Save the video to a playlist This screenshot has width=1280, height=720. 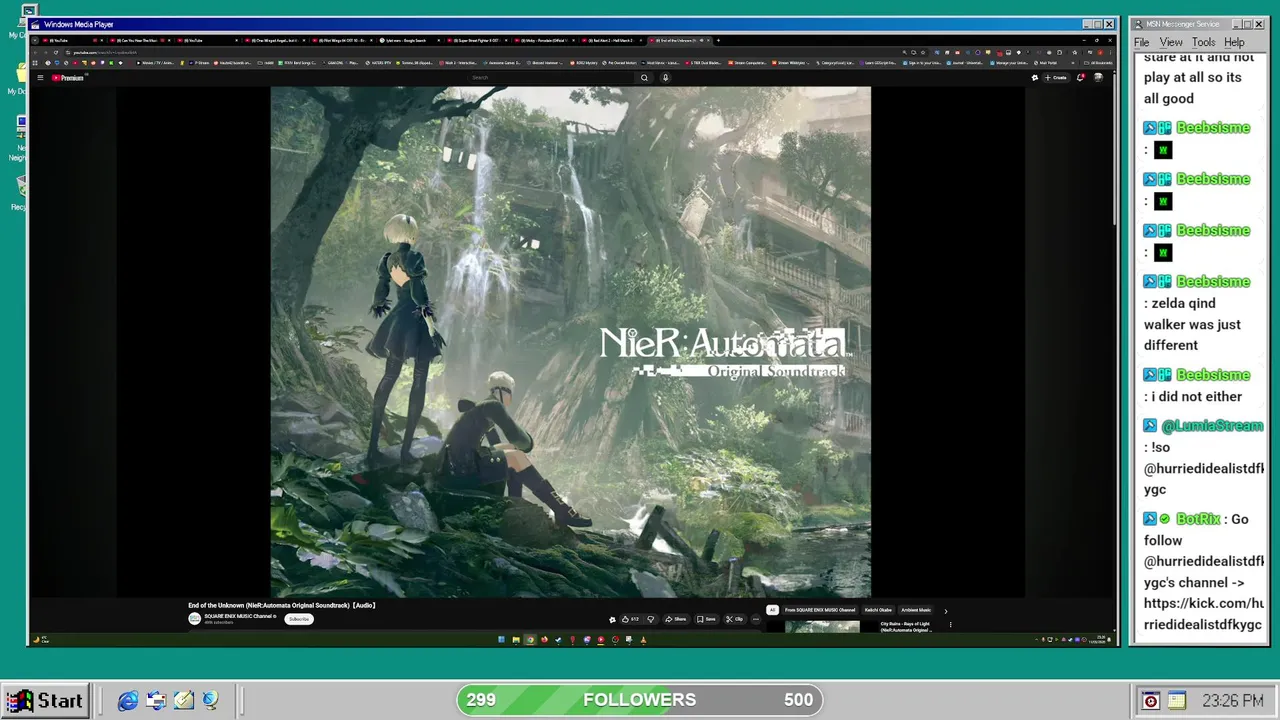tap(706, 619)
